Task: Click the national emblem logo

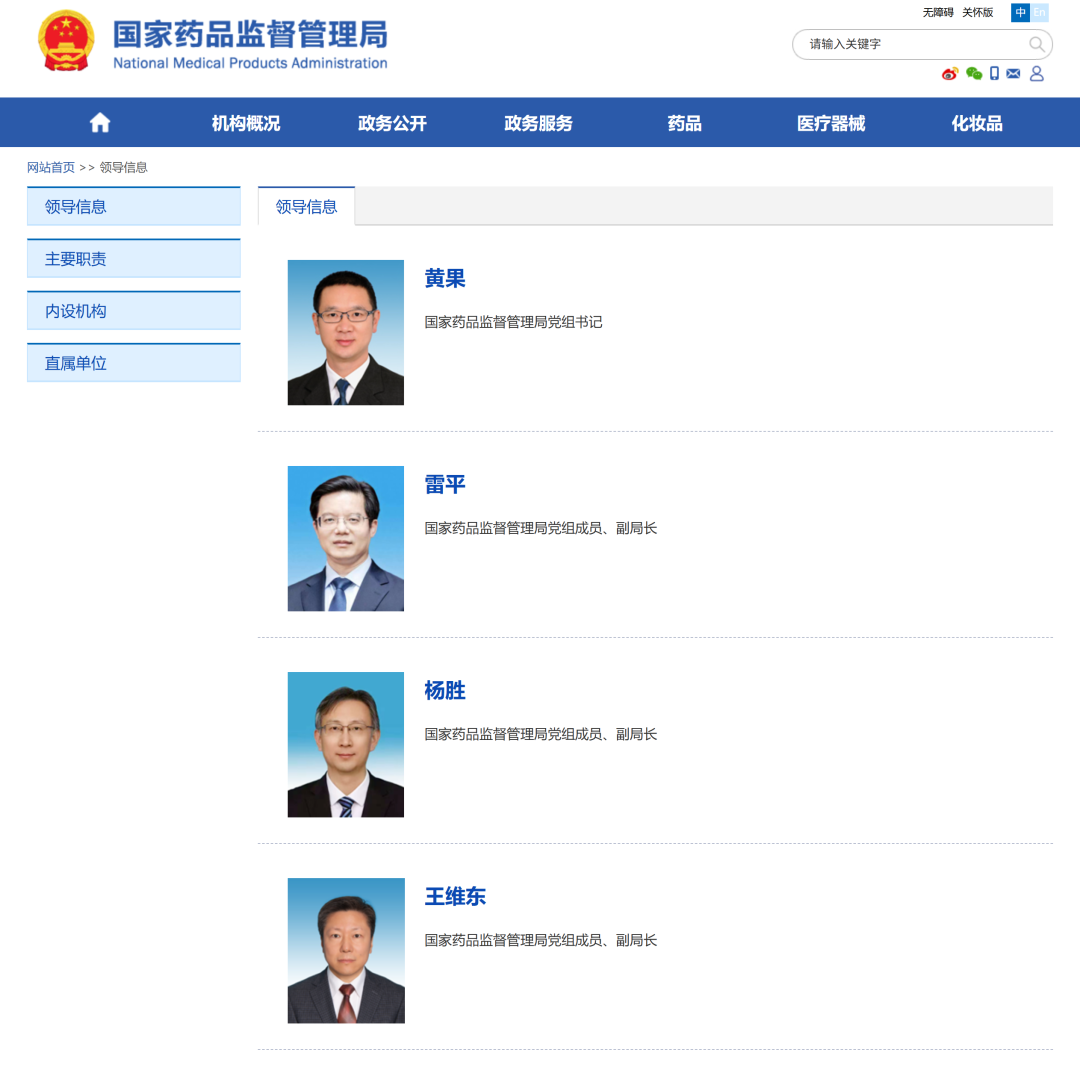Action: (66, 41)
